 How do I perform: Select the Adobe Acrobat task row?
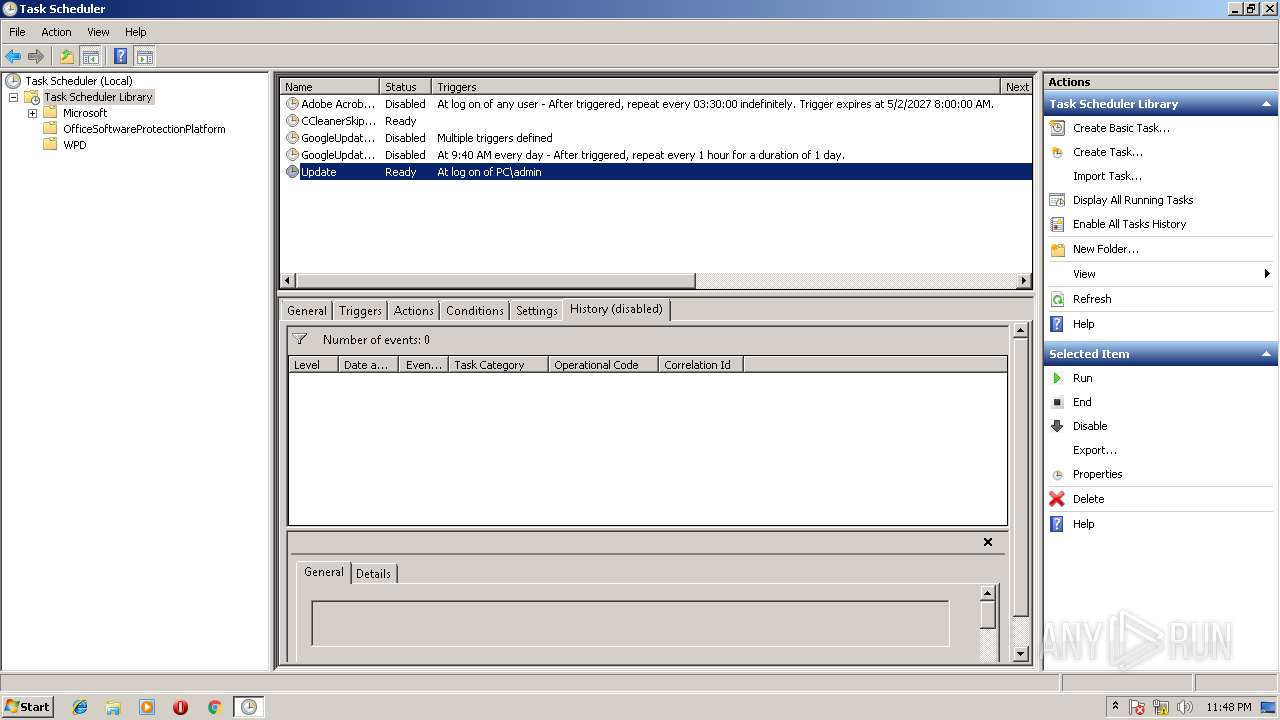pos(656,104)
